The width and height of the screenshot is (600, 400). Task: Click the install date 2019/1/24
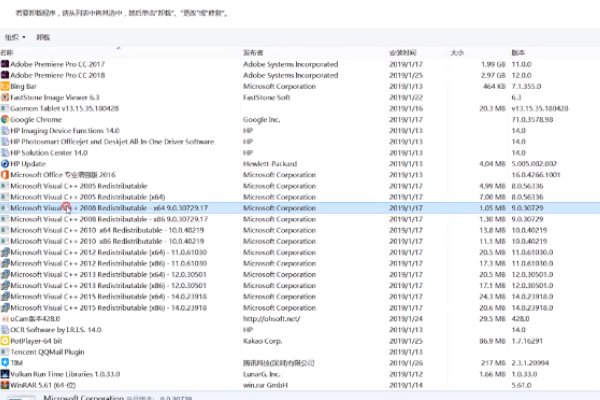[406, 319]
